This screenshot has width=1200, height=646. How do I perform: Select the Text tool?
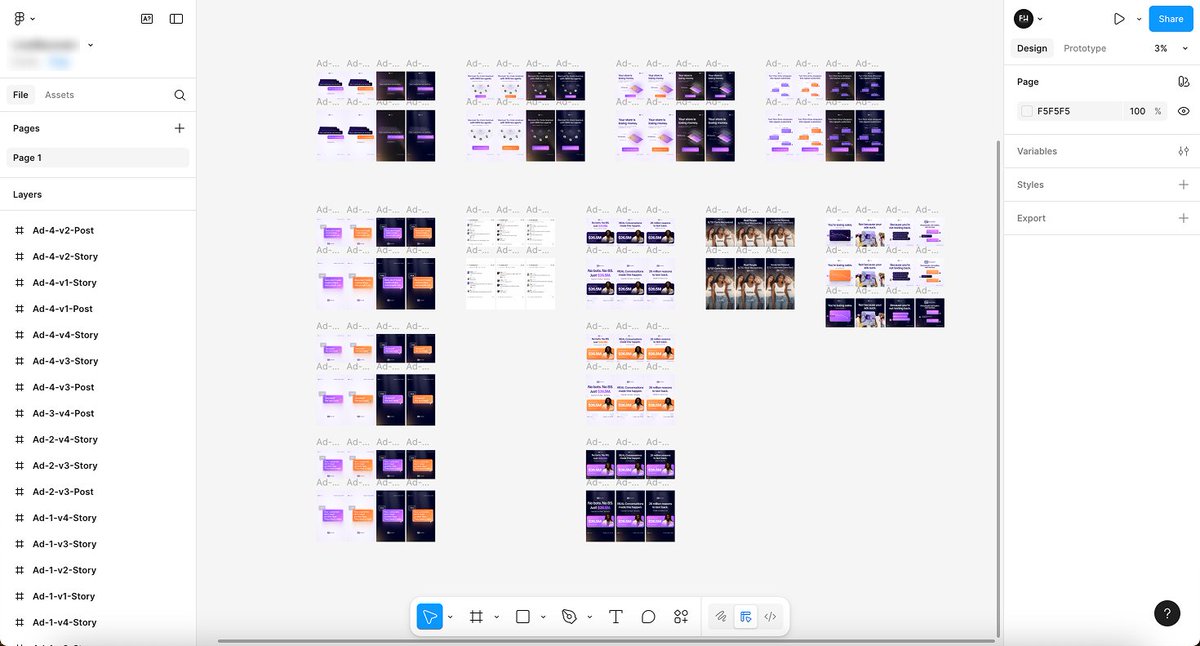[616, 616]
